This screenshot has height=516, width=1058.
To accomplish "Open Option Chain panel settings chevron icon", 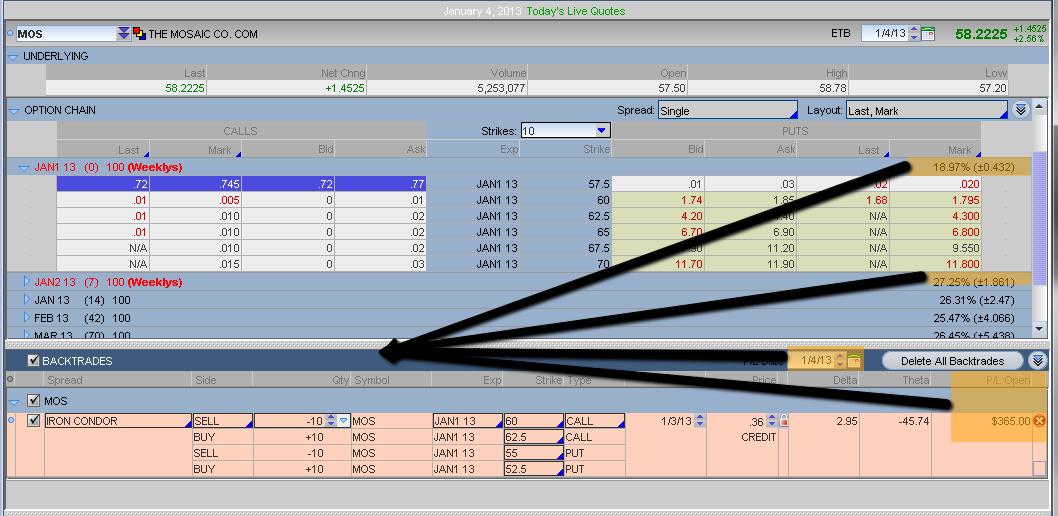I will [x=1020, y=110].
